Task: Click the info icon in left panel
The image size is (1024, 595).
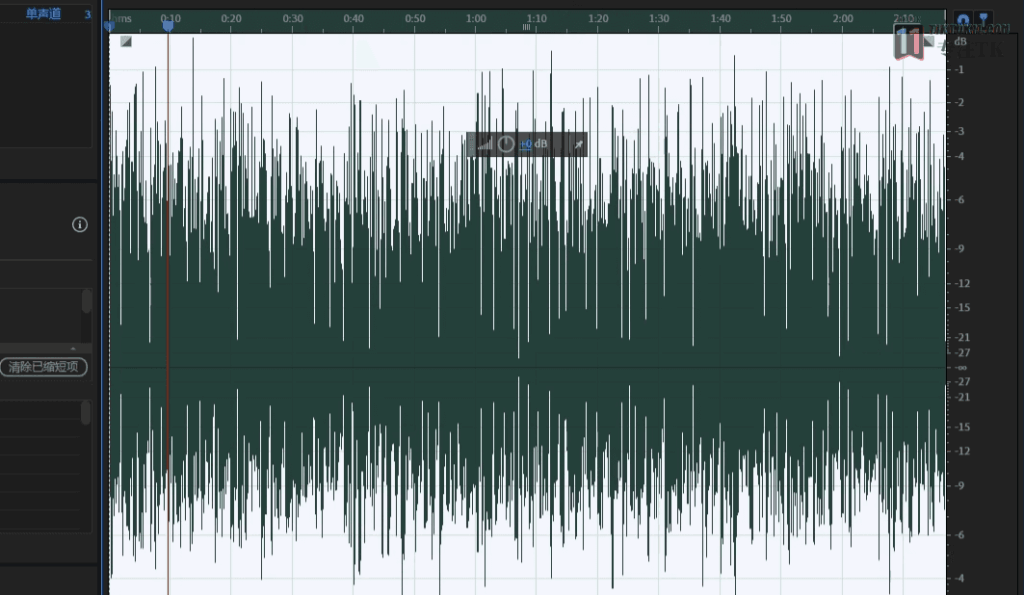Action: [80, 225]
